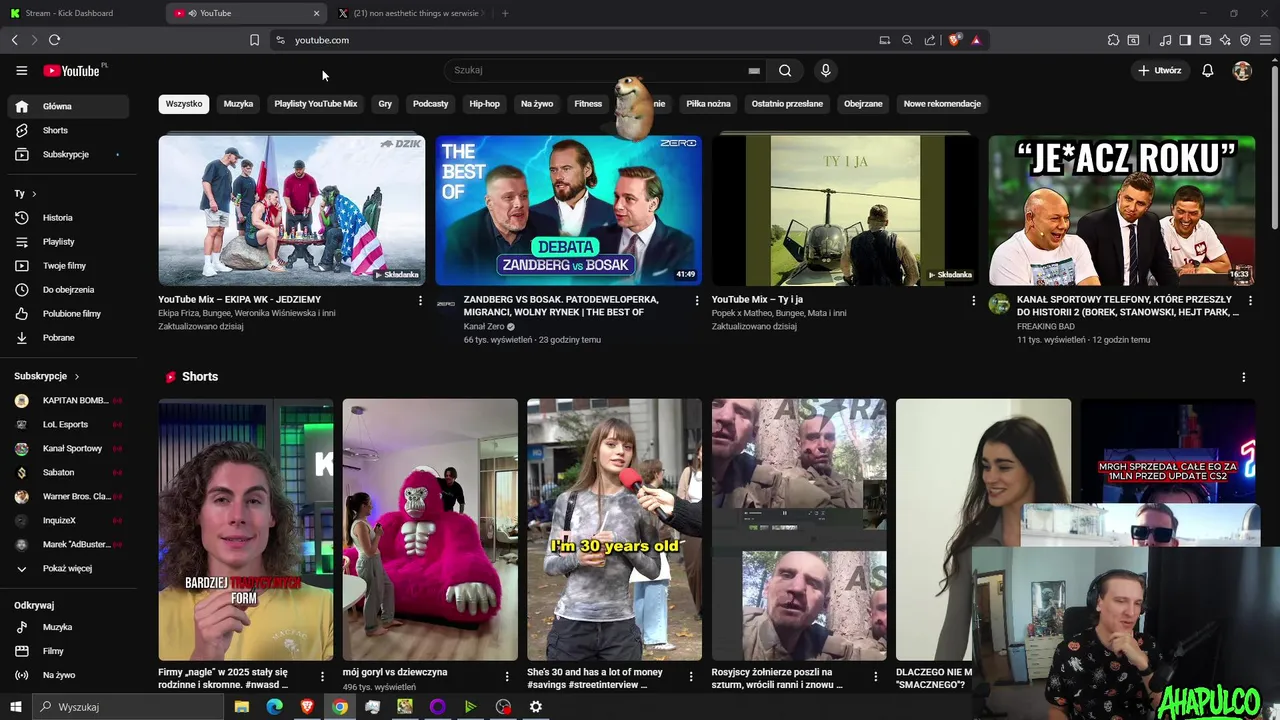Open Na żywo under Odkrywaj

click(68, 675)
